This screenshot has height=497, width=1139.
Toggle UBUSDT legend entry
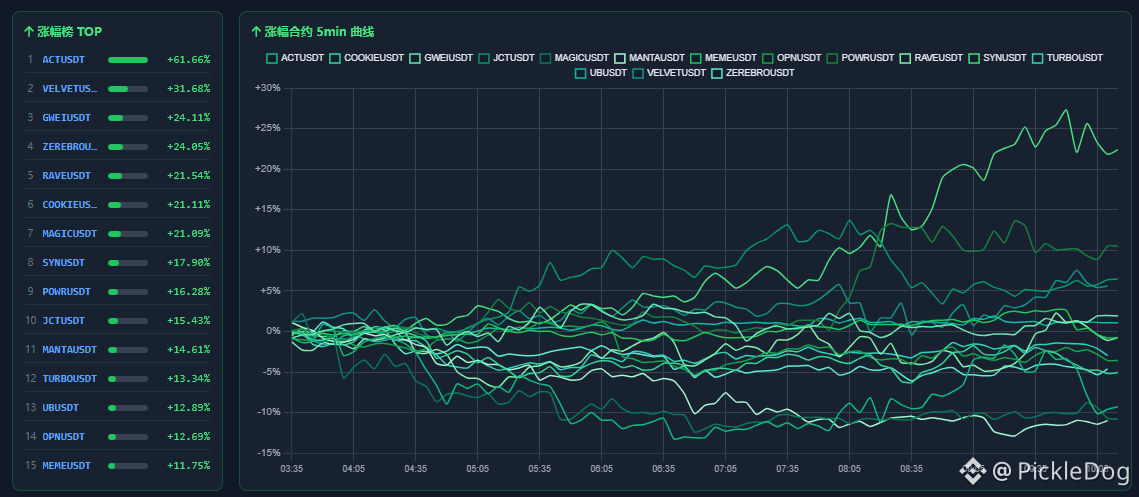pos(601,73)
